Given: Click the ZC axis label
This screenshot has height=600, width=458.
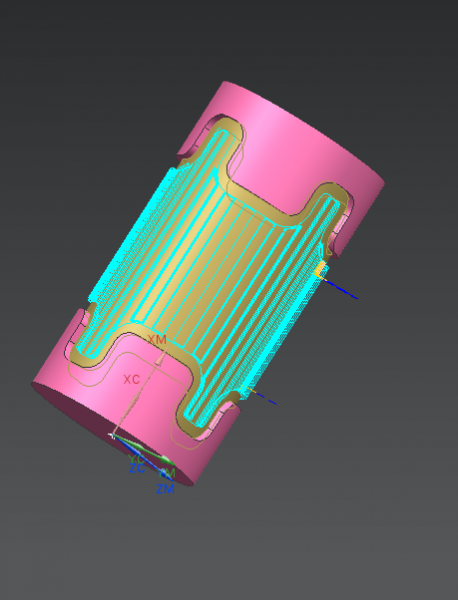Looking at the screenshot, I should click(x=137, y=468).
